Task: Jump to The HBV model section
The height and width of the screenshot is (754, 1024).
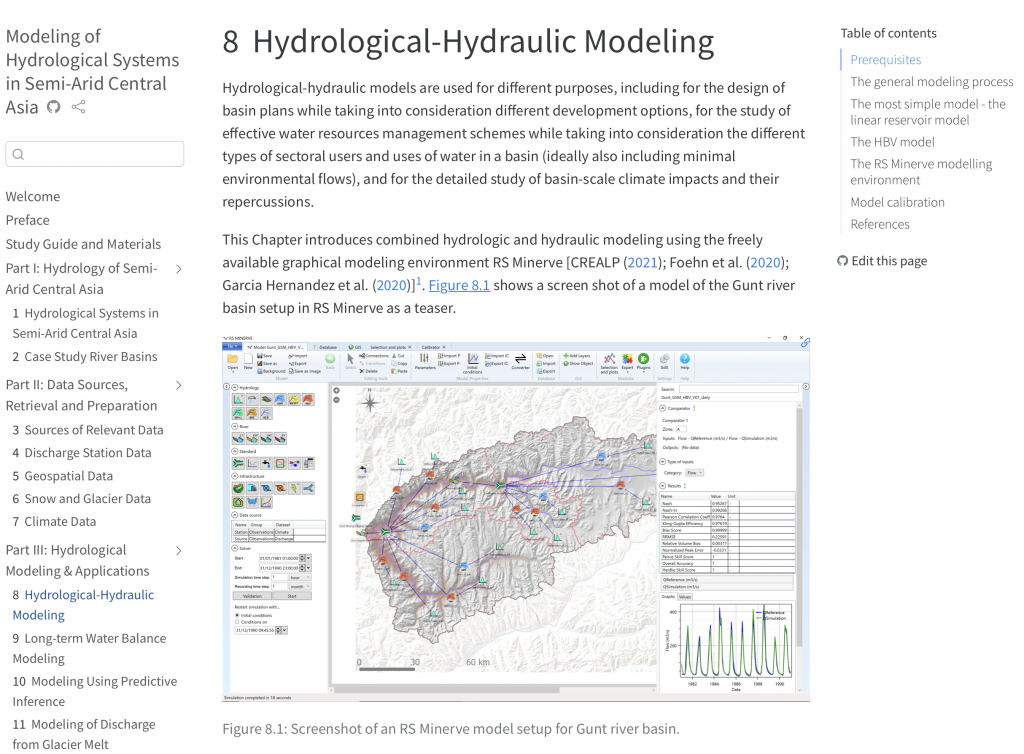Action: point(892,142)
